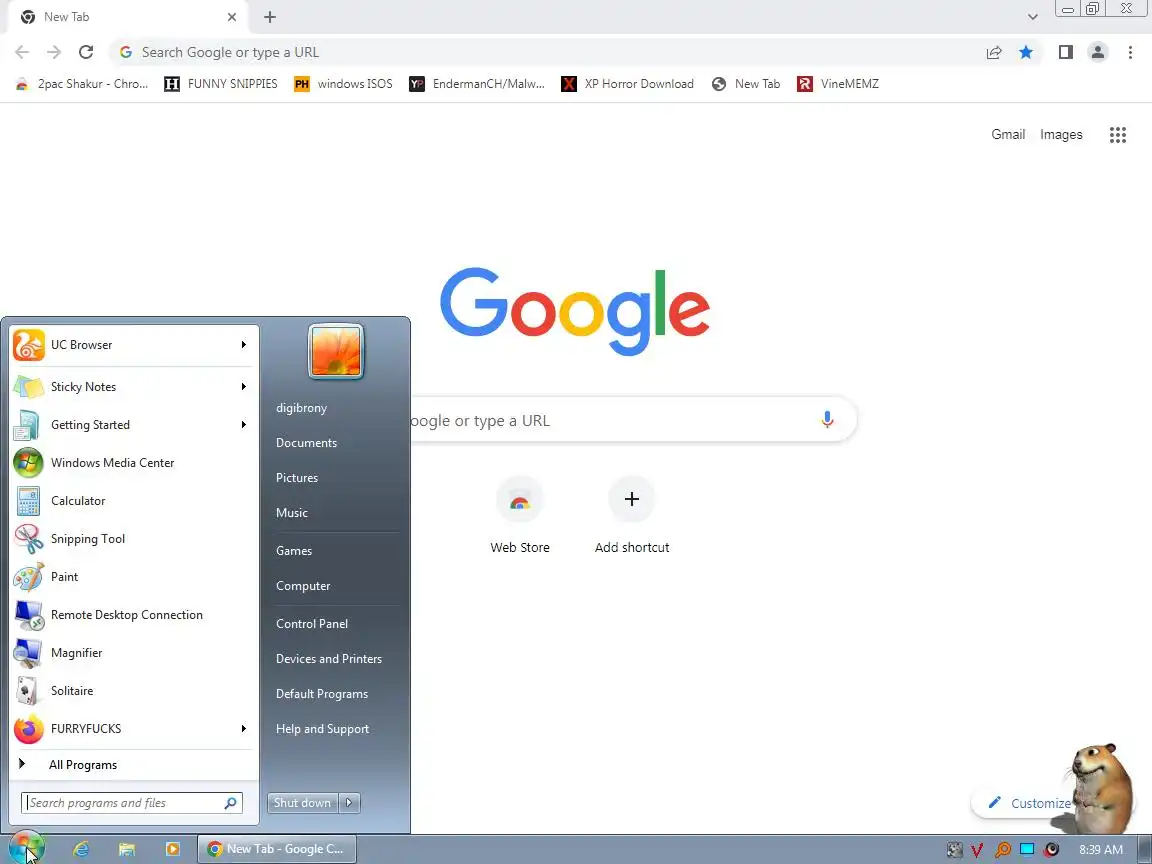Open Devices and Printers

328,659
